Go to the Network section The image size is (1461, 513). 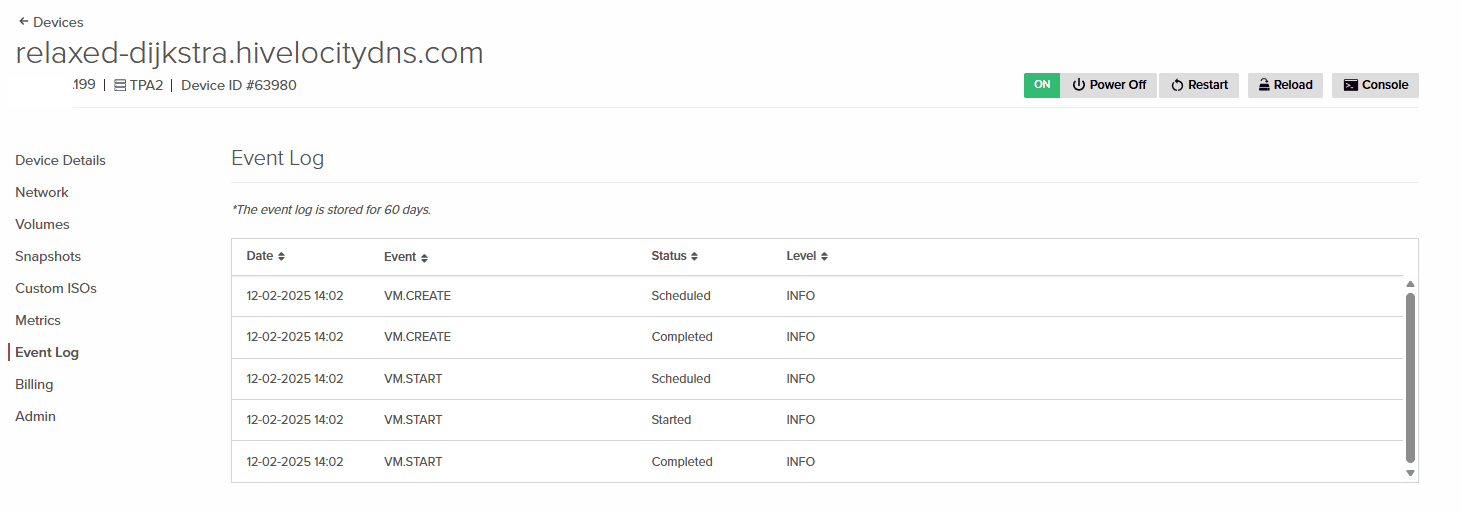[x=42, y=192]
